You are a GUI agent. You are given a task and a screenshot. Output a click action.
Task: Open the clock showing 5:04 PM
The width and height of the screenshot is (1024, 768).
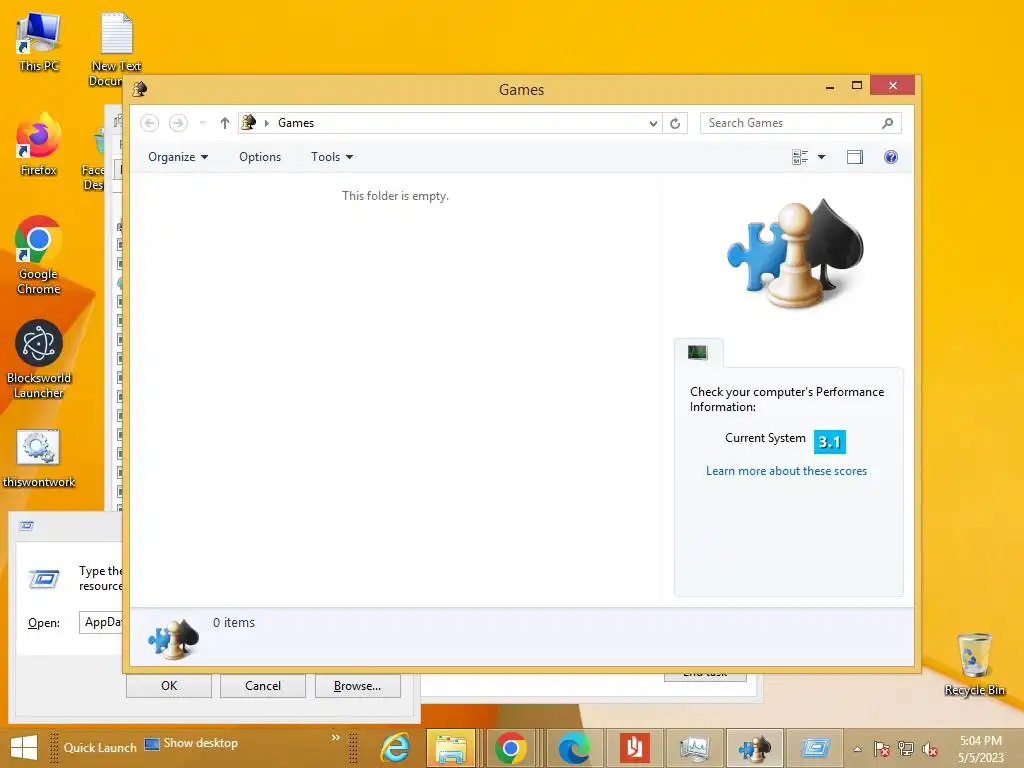[x=981, y=749]
